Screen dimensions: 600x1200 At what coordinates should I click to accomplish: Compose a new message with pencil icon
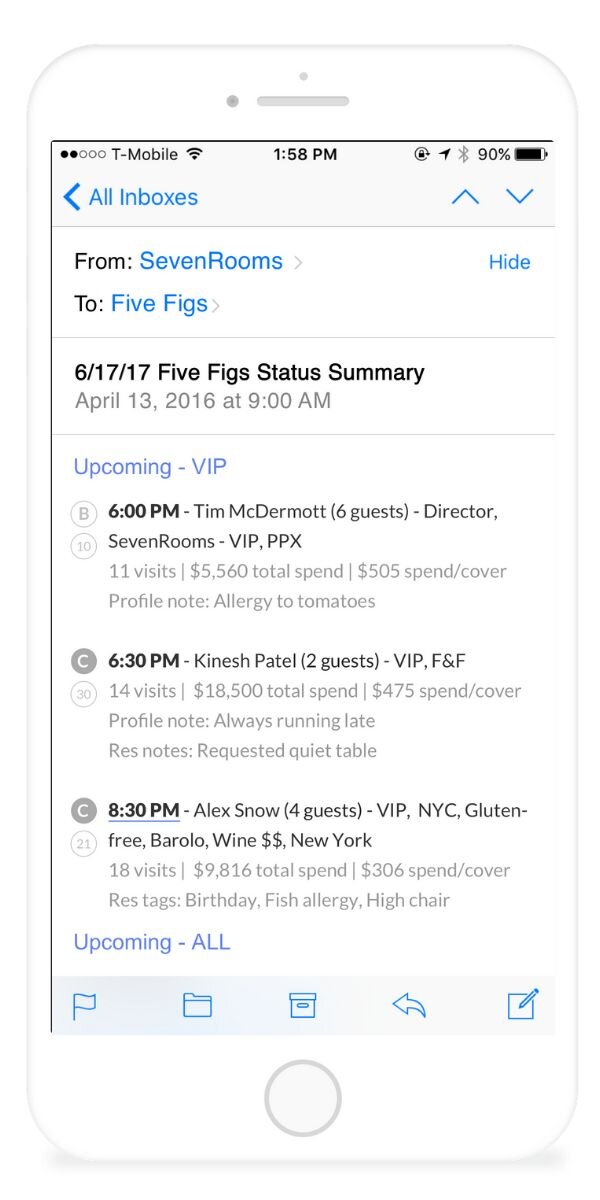523,1003
